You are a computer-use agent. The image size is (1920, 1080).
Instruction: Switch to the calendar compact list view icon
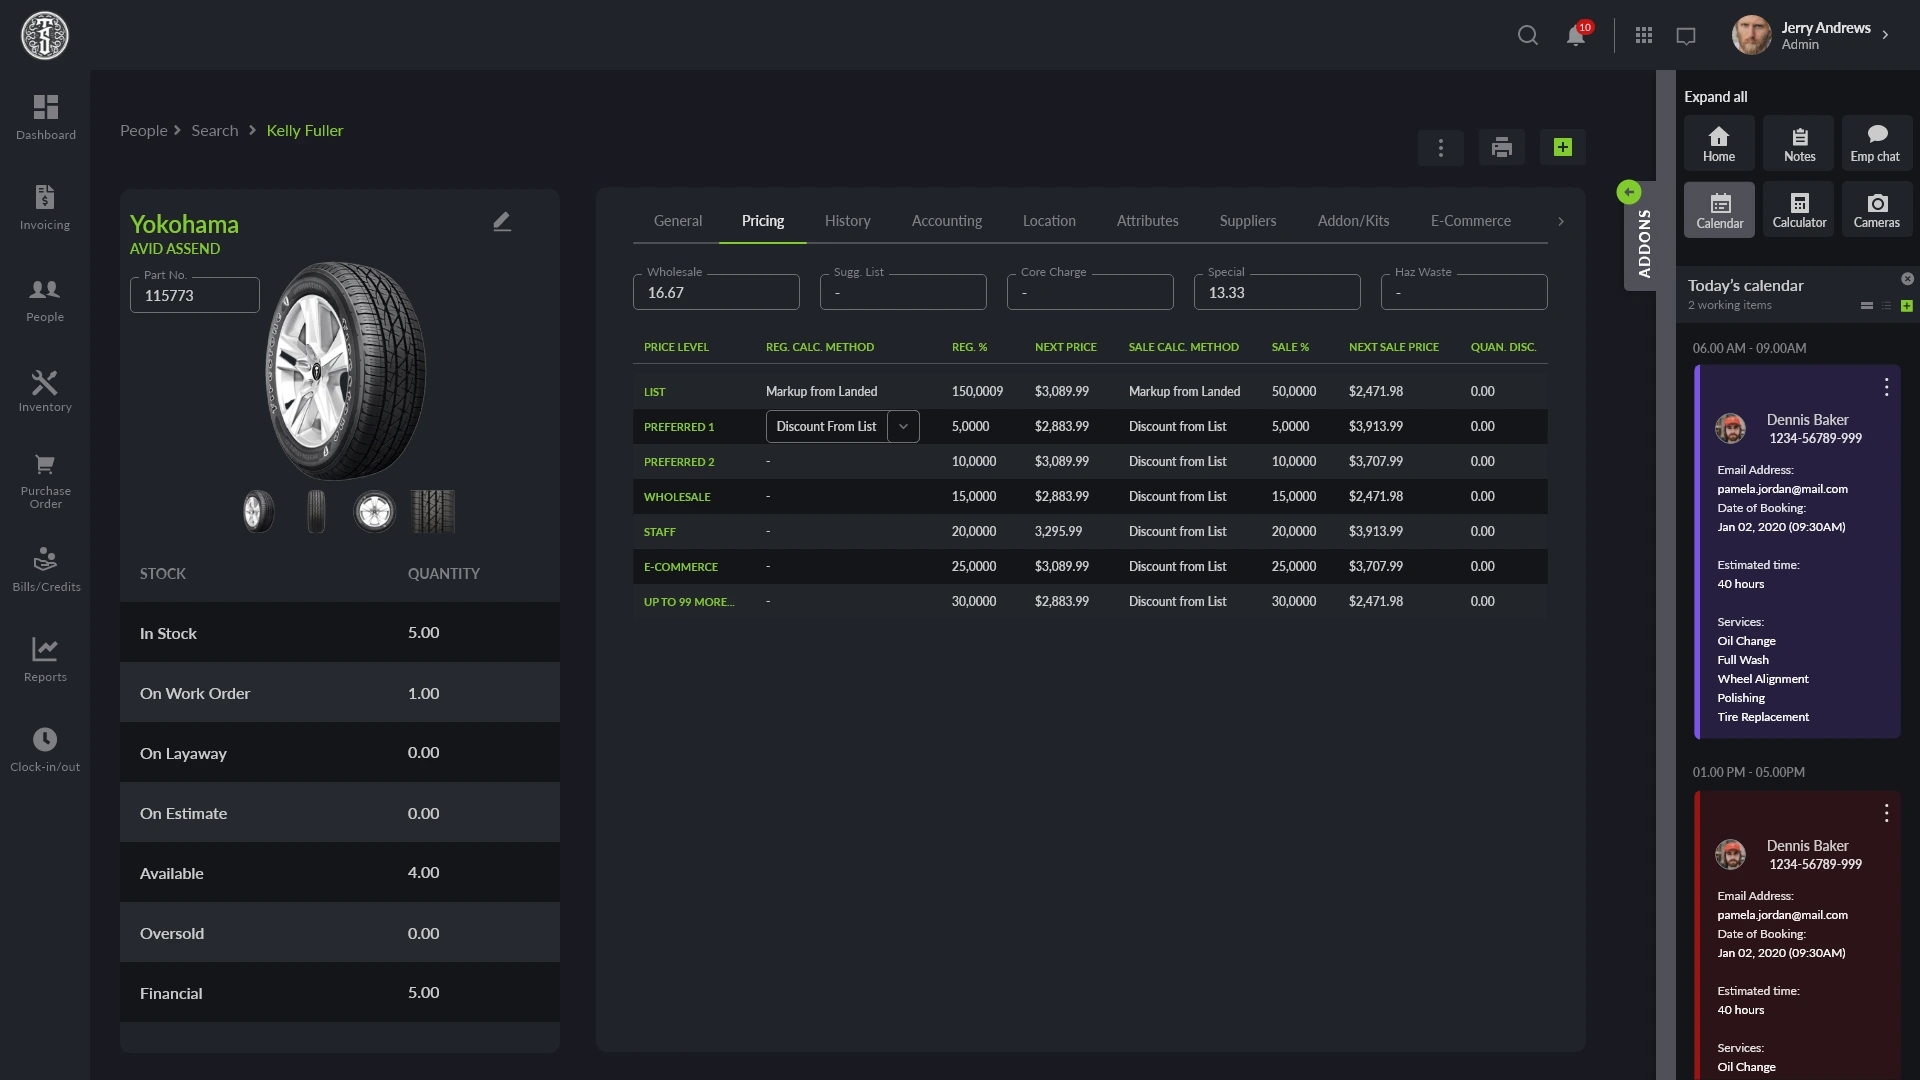coord(1887,306)
